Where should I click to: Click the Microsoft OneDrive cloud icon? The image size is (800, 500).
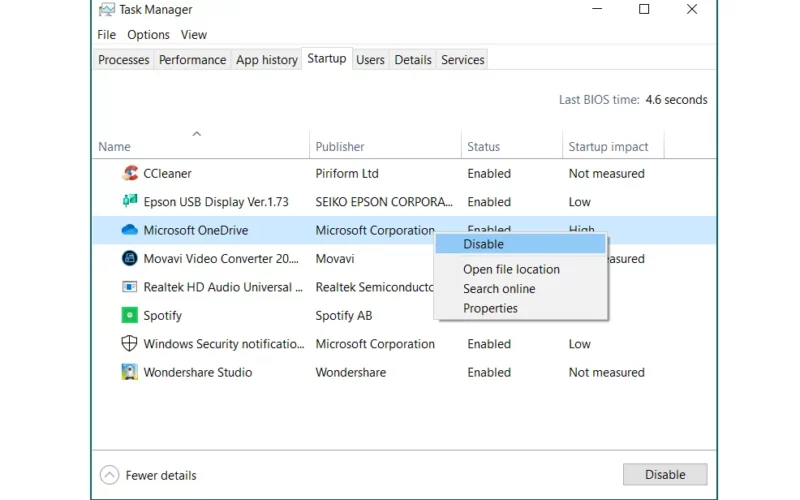130,230
